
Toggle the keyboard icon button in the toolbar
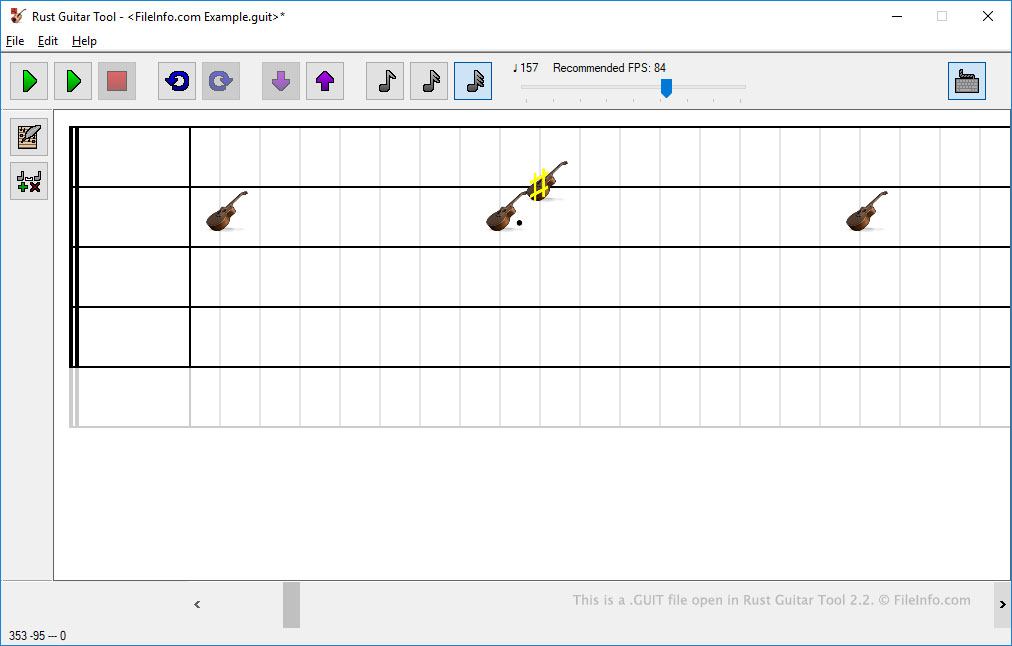(967, 81)
